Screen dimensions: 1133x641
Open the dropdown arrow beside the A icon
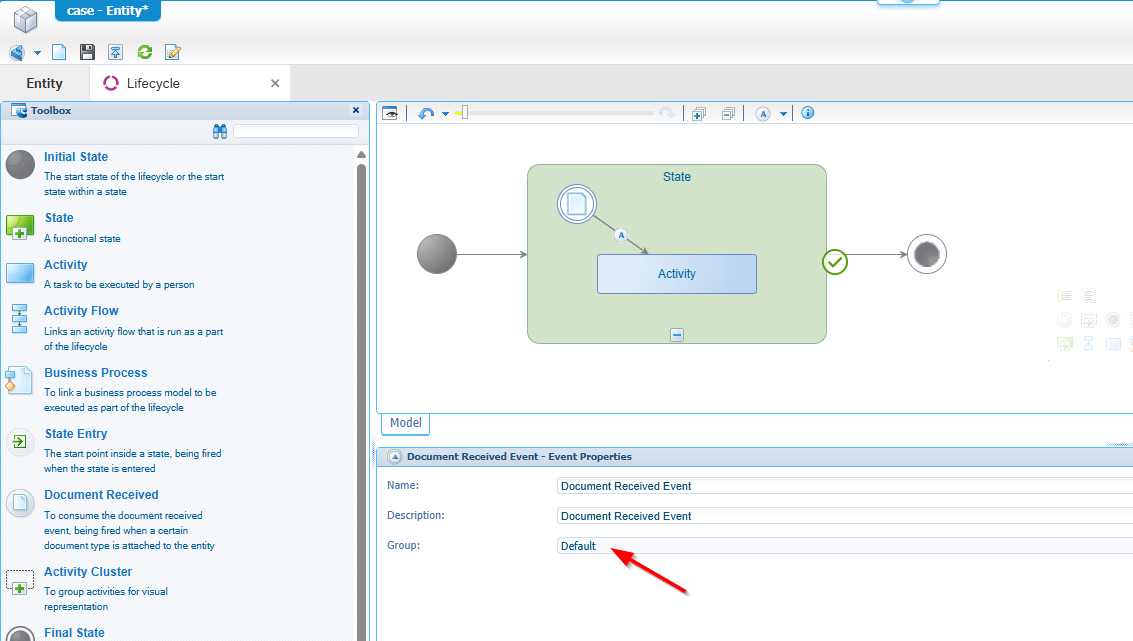click(784, 114)
